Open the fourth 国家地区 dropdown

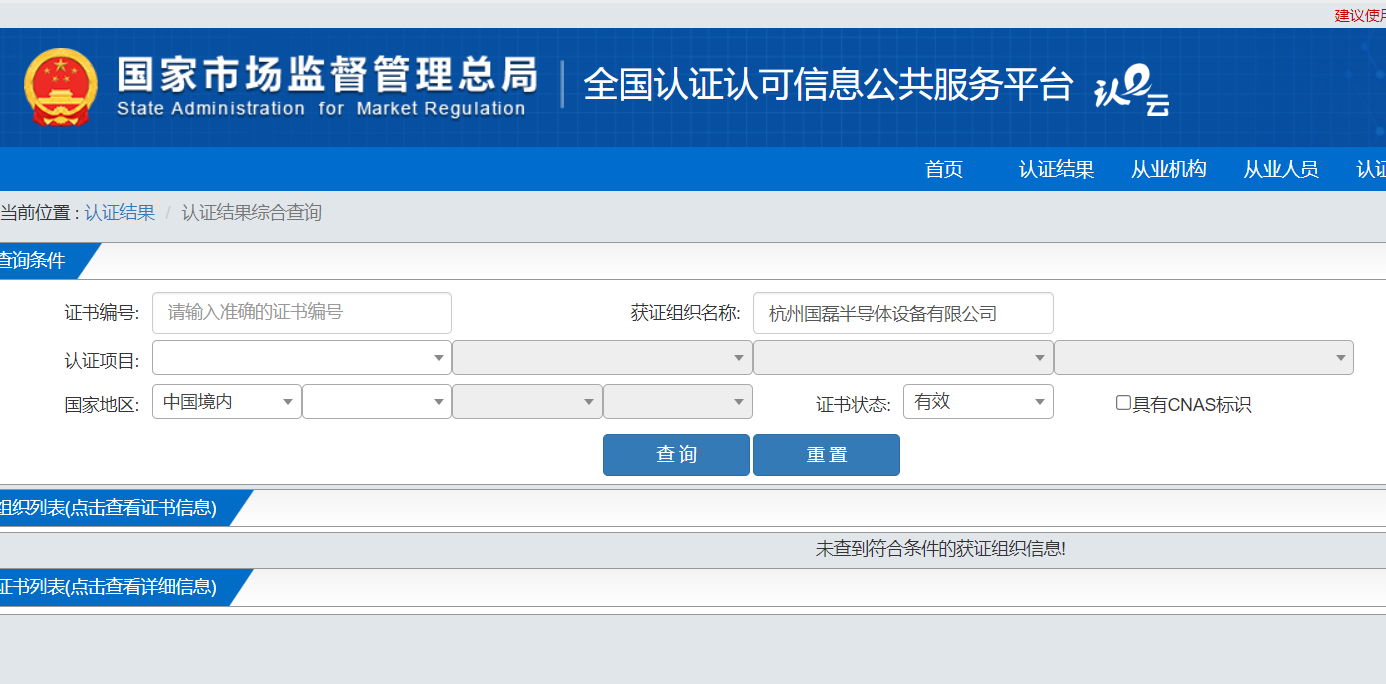[x=678, y=401]
